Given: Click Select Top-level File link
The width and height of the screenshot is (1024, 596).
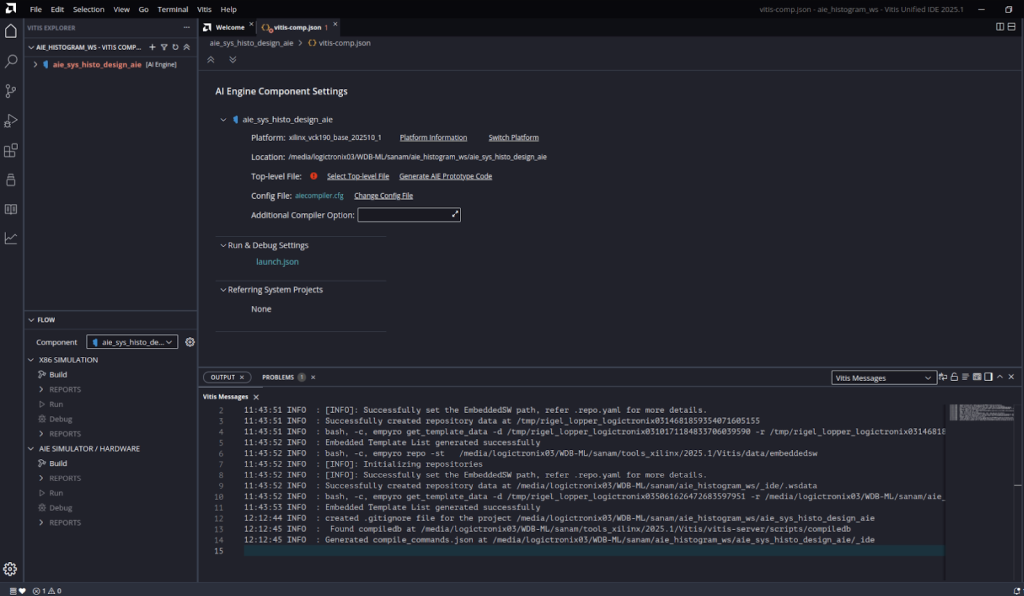Looking at the screenshot, I should (x=358, y=176).
